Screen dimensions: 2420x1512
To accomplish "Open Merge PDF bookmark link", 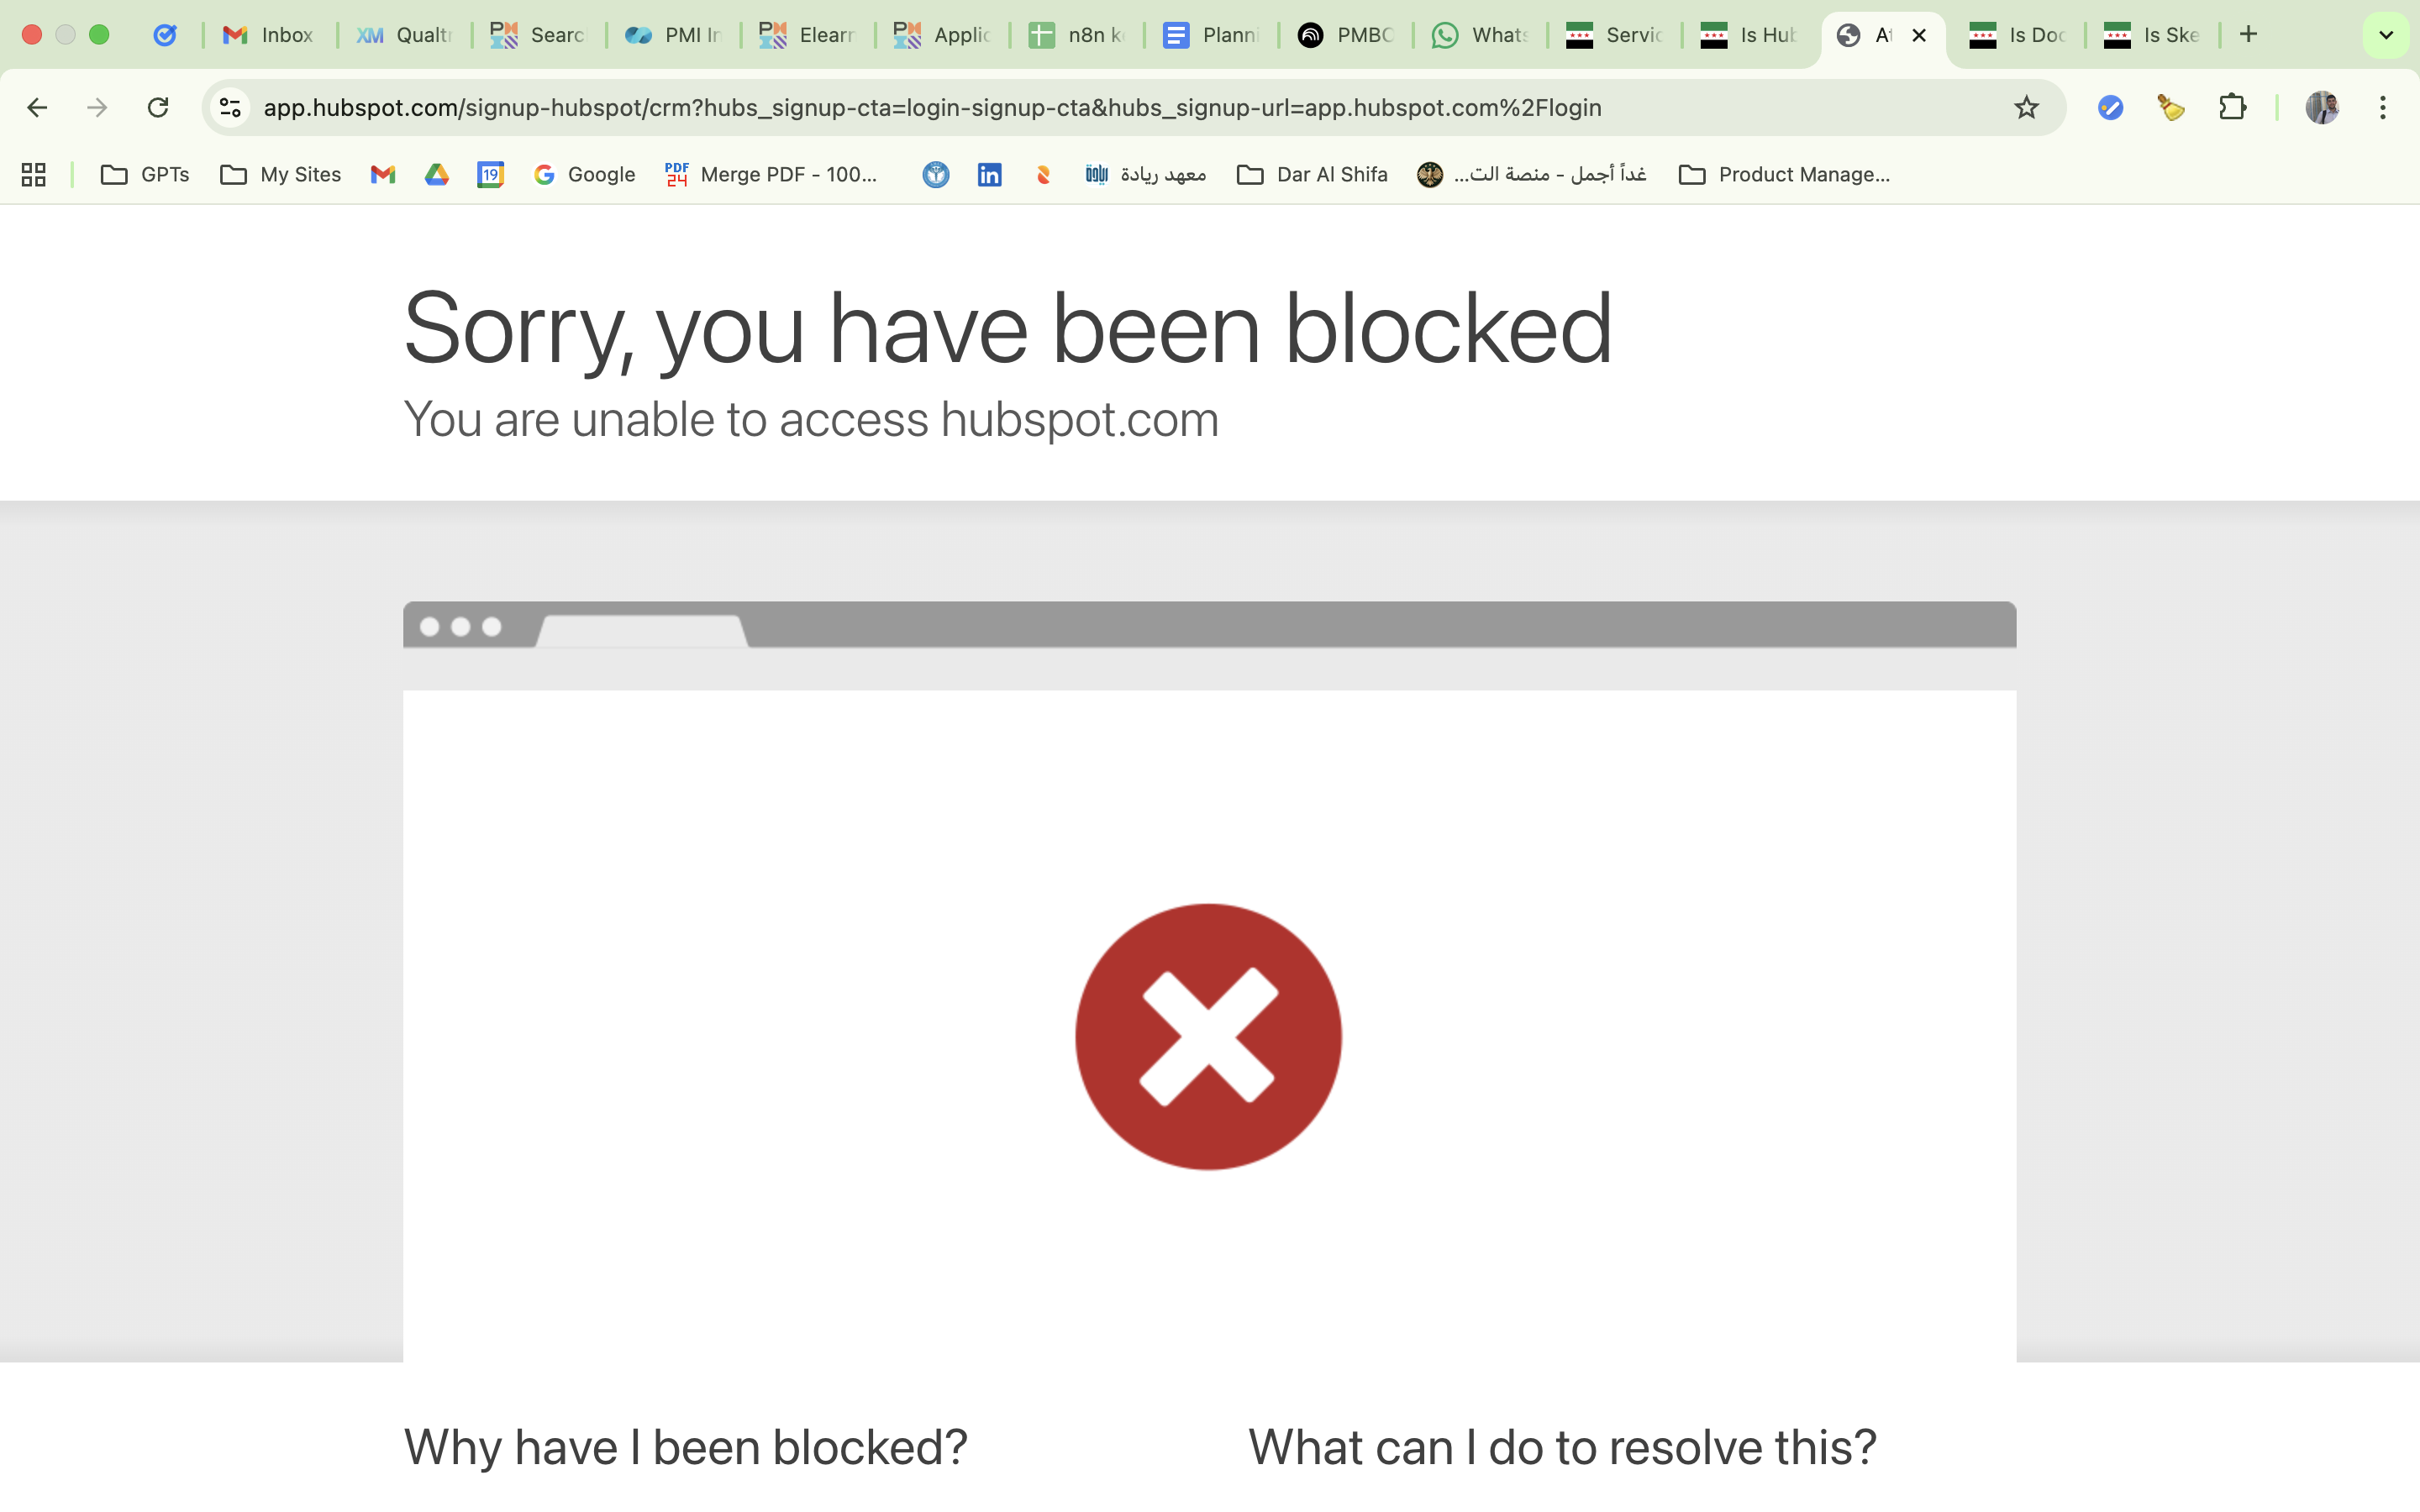I will (x=771, y=175).
